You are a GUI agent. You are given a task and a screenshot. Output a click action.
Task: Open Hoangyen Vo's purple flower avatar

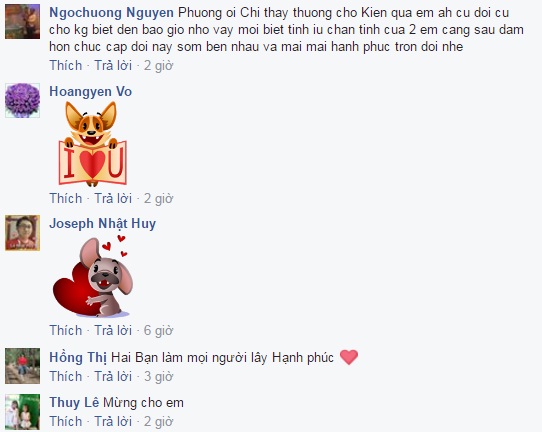tap(22, 100)
